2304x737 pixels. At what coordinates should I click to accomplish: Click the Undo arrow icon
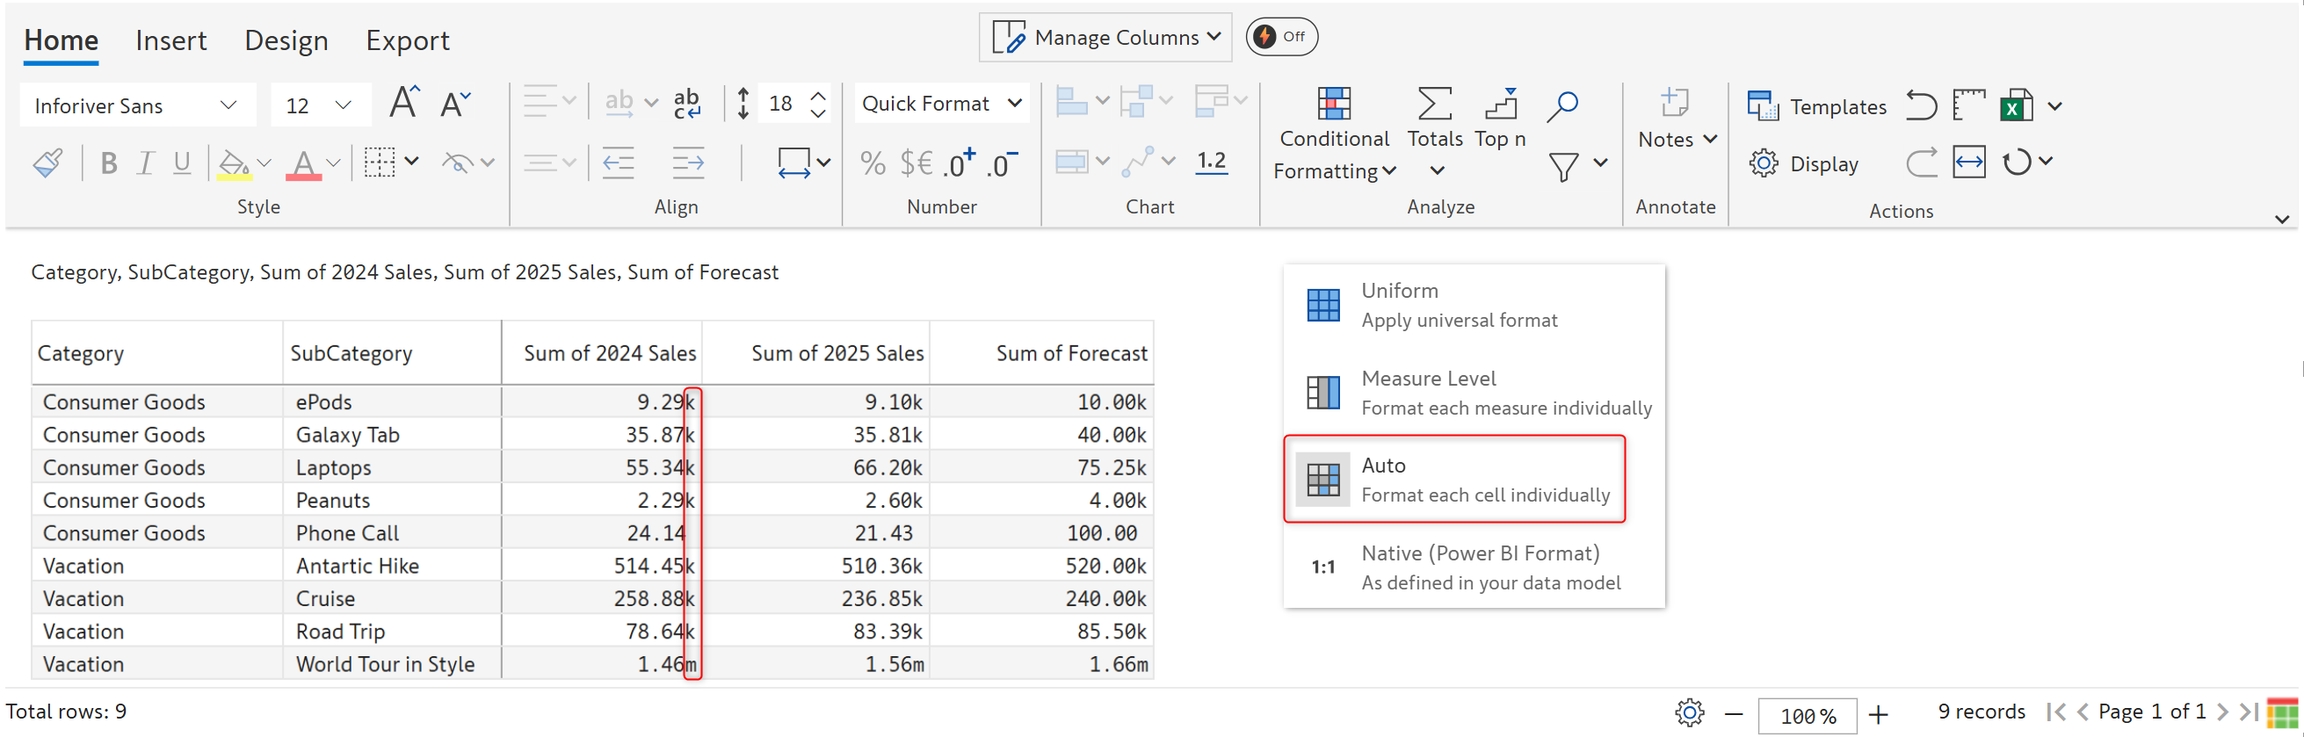click(1920, 106)
